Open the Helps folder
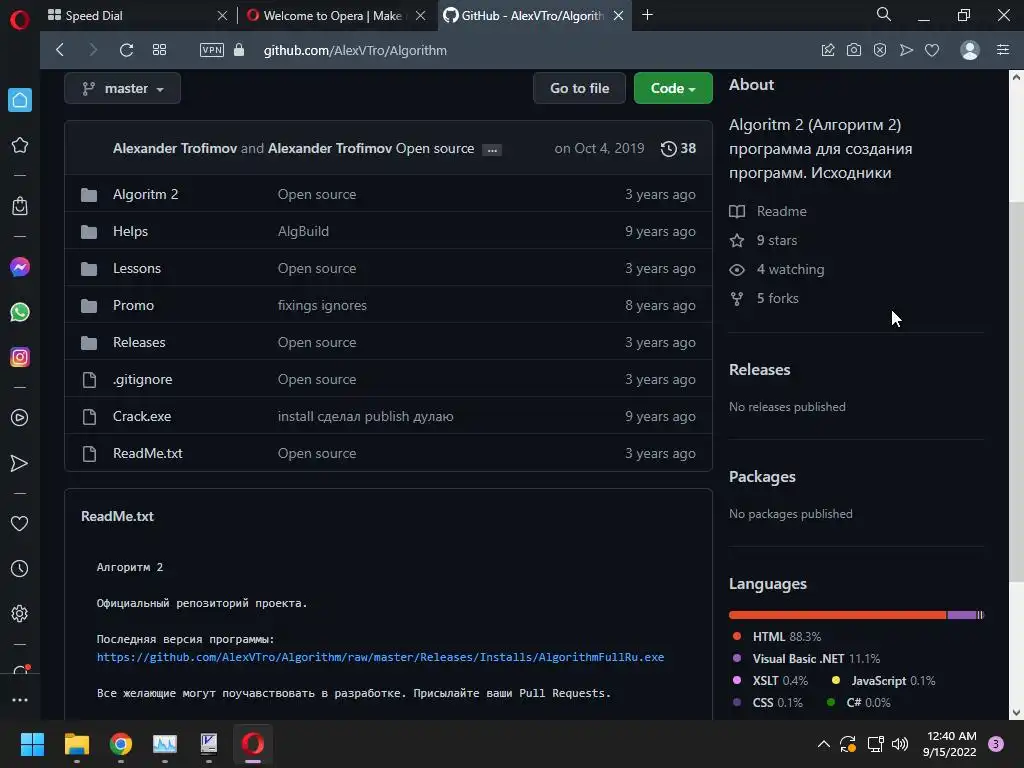Screen dimensions: 1024x768 tap(130, 231)
